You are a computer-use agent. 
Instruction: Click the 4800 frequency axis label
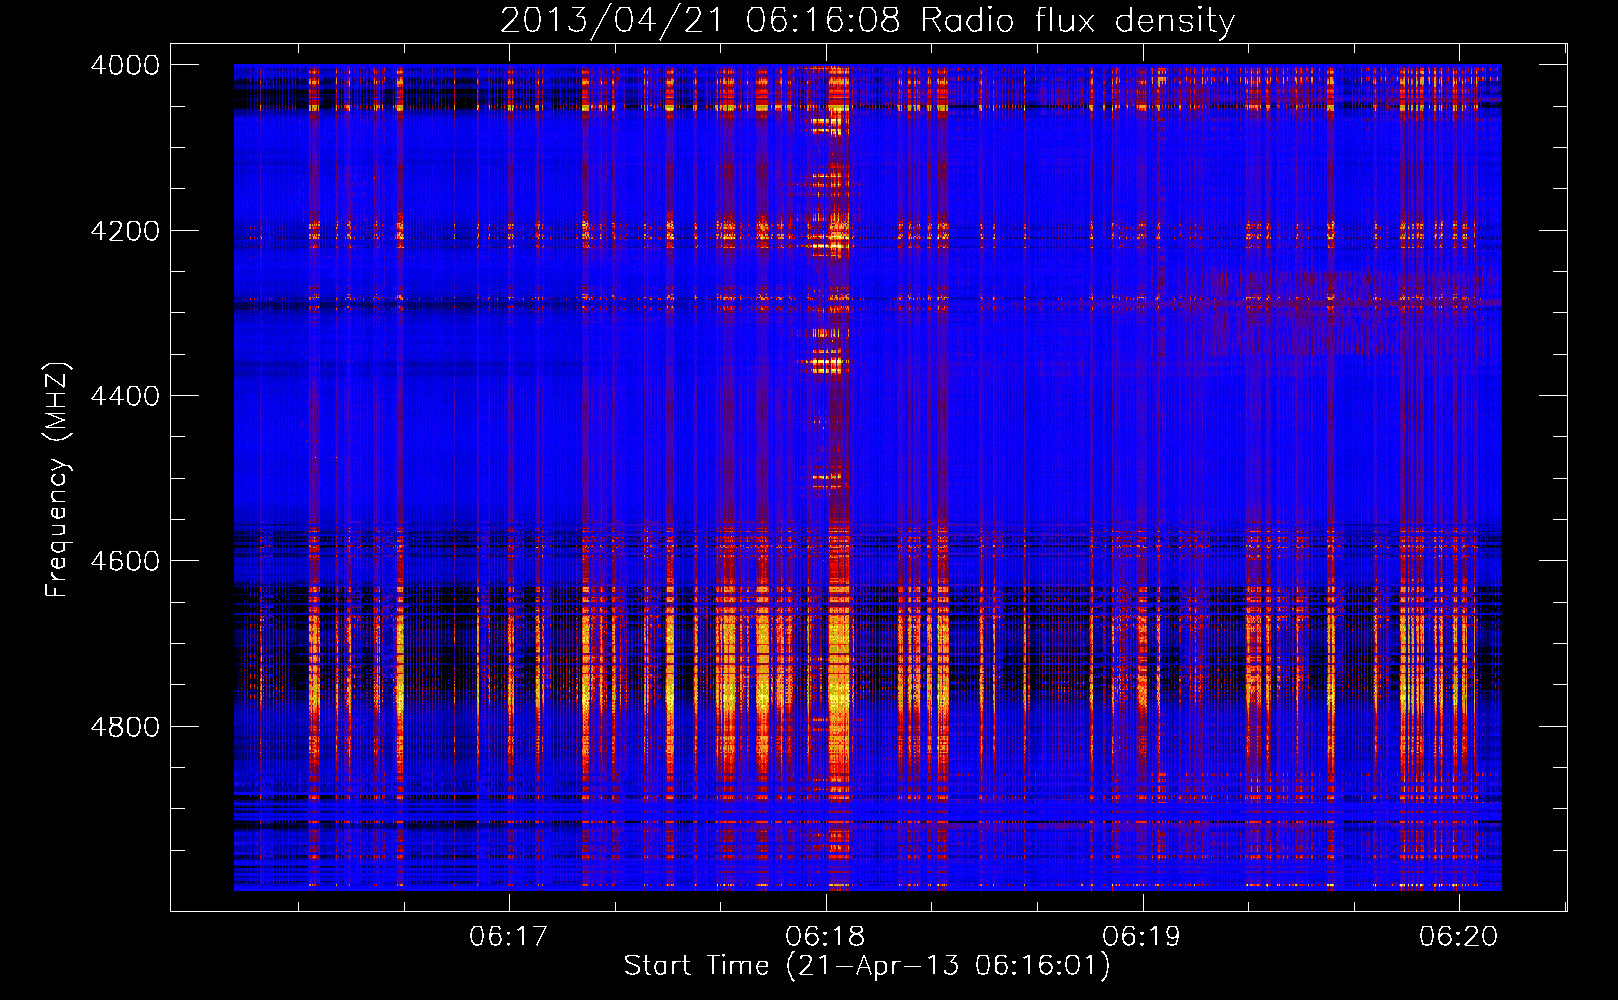click(125, 727)
